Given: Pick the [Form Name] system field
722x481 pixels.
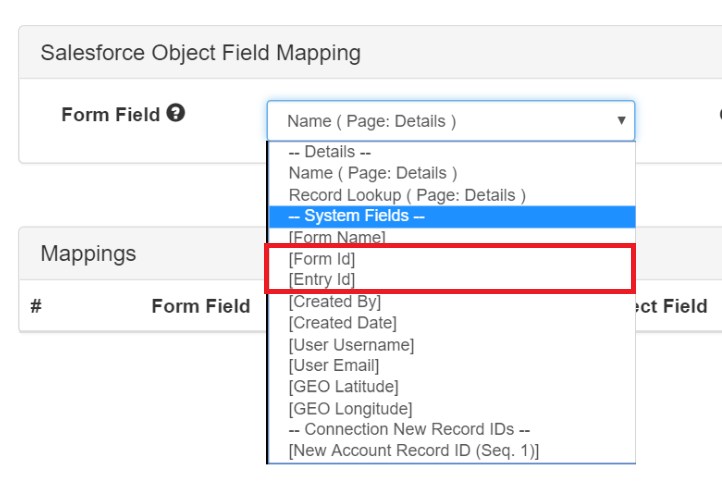Looking at the screenshot, I should point(451,237).
